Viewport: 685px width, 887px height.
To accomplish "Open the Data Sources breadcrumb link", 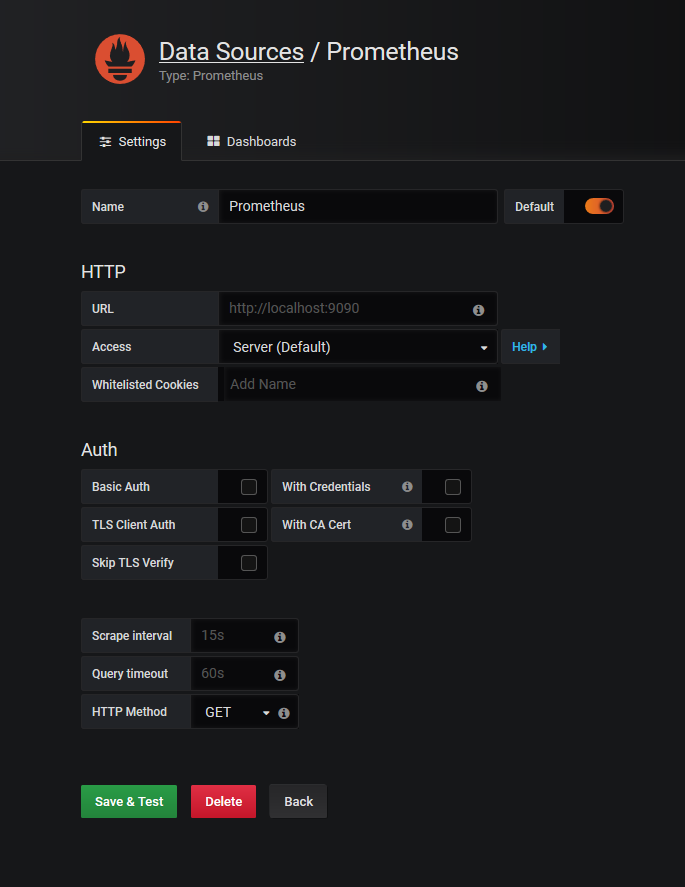I will tap(231, 51).
